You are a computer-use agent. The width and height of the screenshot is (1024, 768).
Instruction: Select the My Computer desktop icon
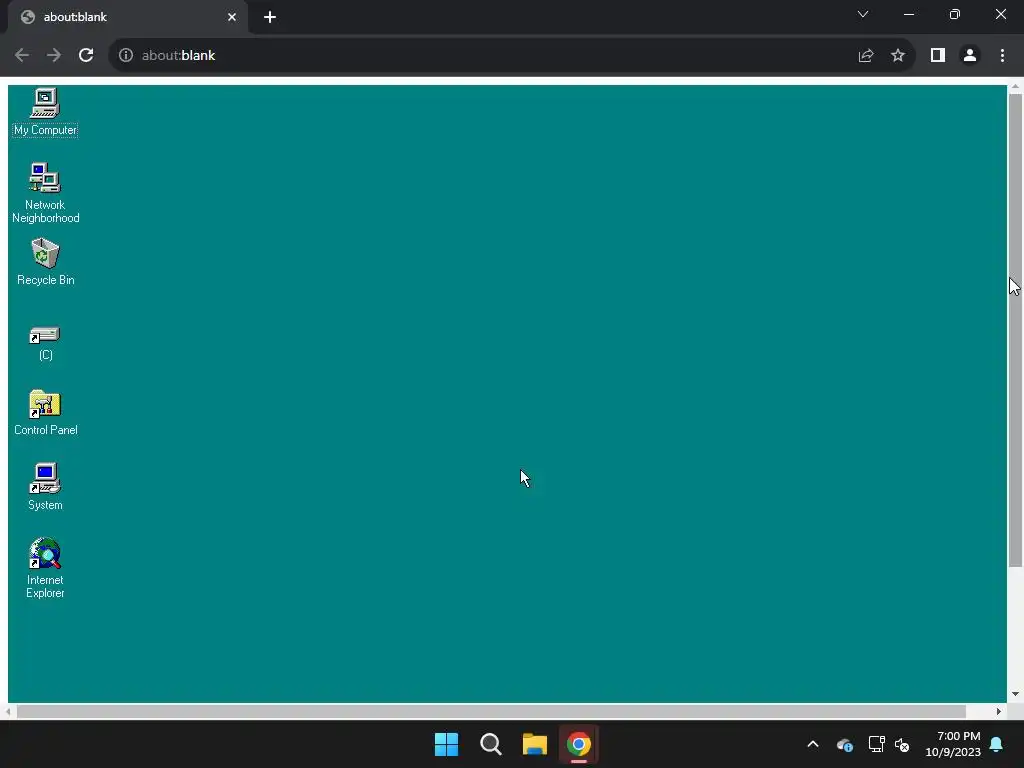[x=45, y=112]
